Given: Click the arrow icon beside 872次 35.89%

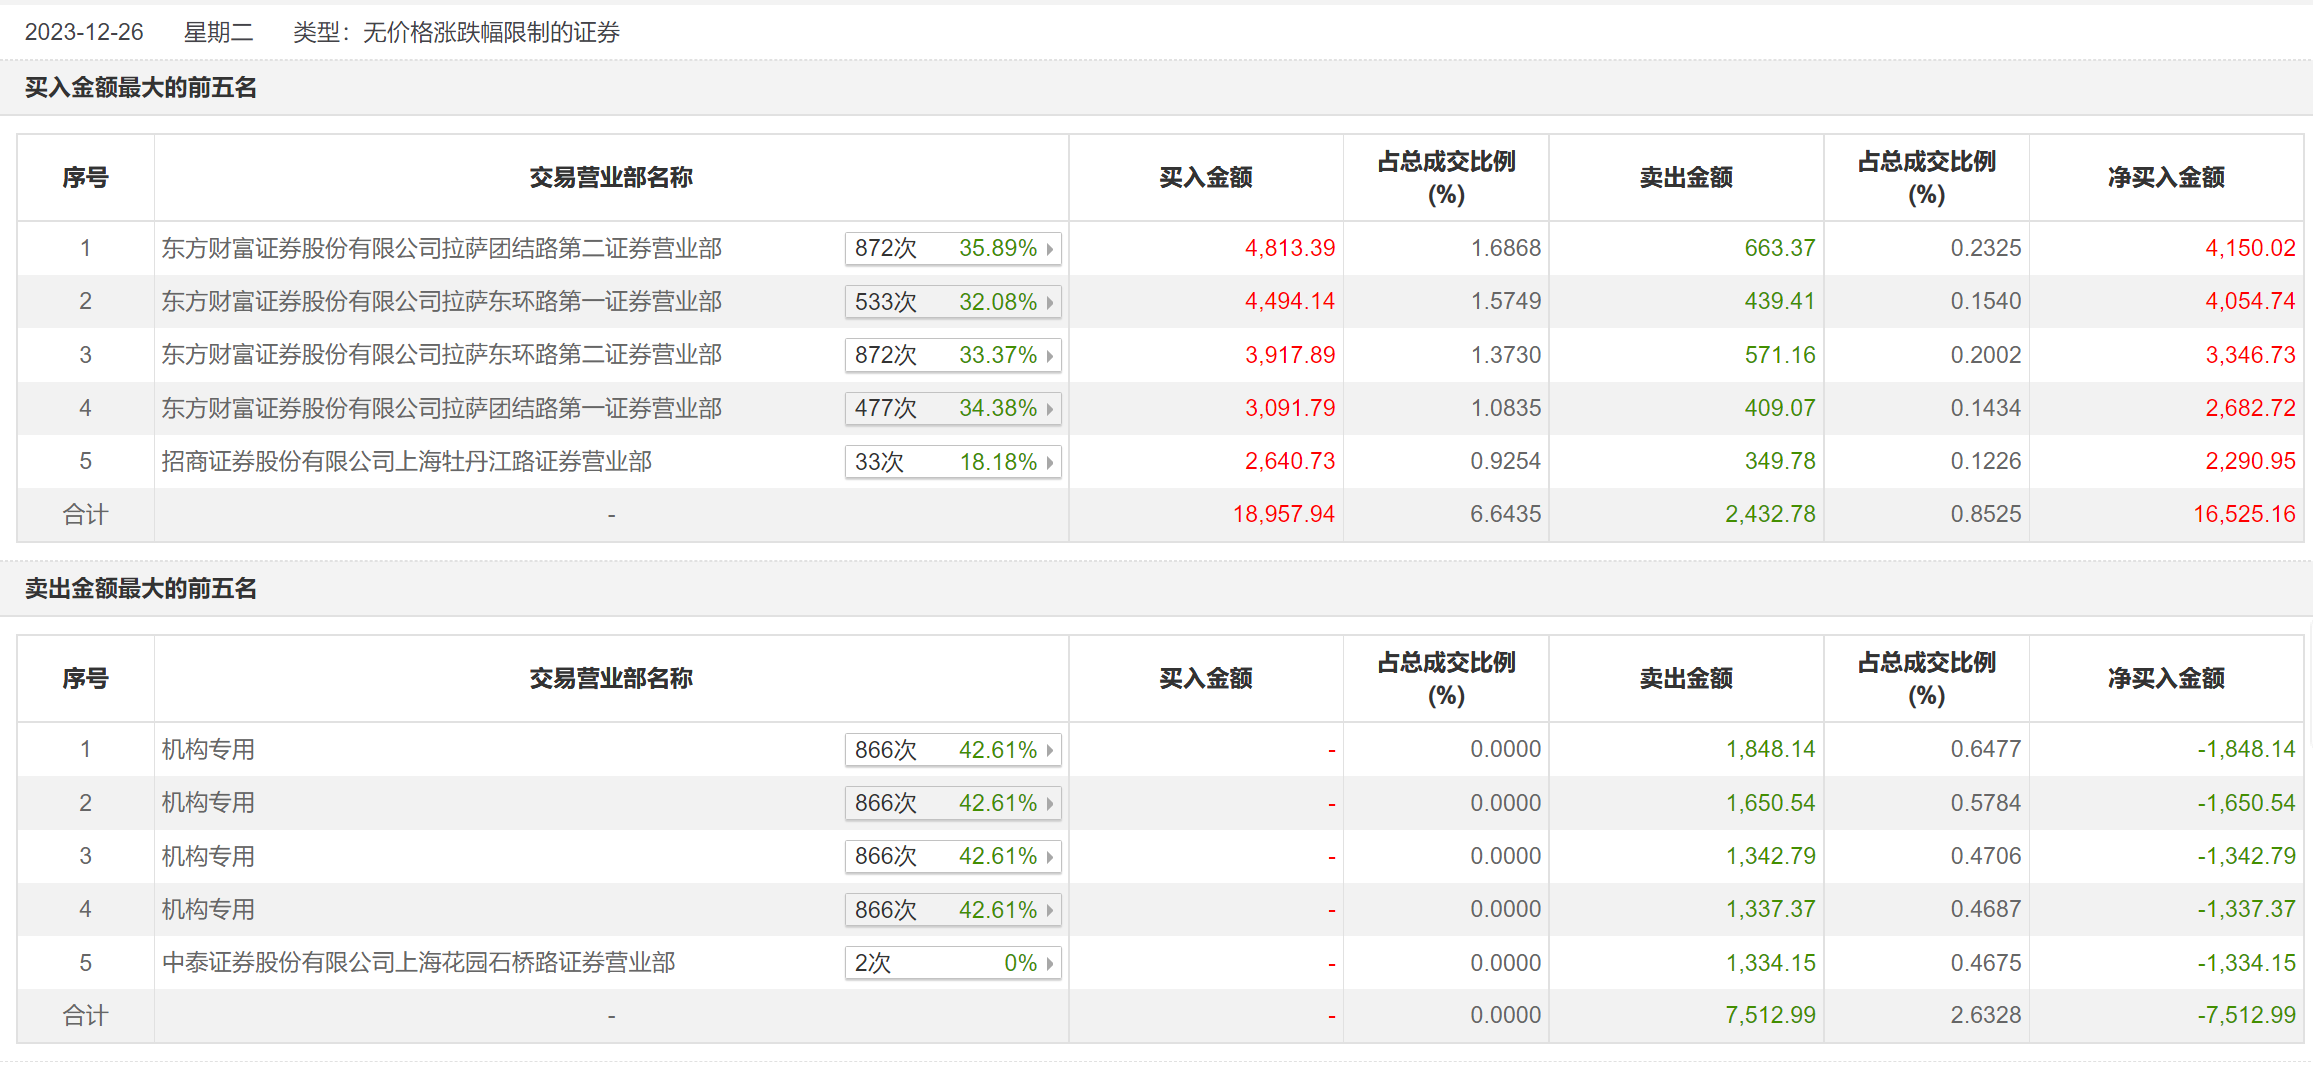Looking at the screenshot, I should (1049, 249).
